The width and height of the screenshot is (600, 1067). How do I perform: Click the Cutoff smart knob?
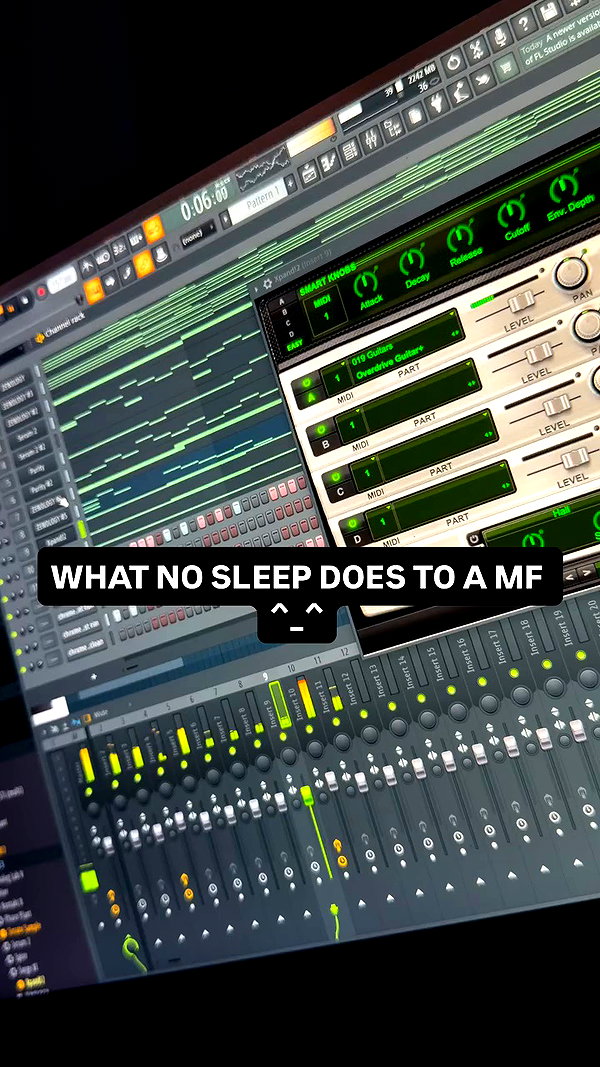pos(511,214)
